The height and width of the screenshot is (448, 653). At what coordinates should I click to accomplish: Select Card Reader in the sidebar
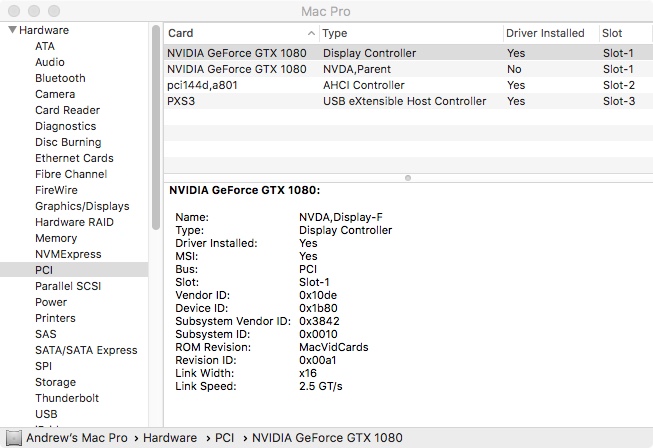point(67,110)
